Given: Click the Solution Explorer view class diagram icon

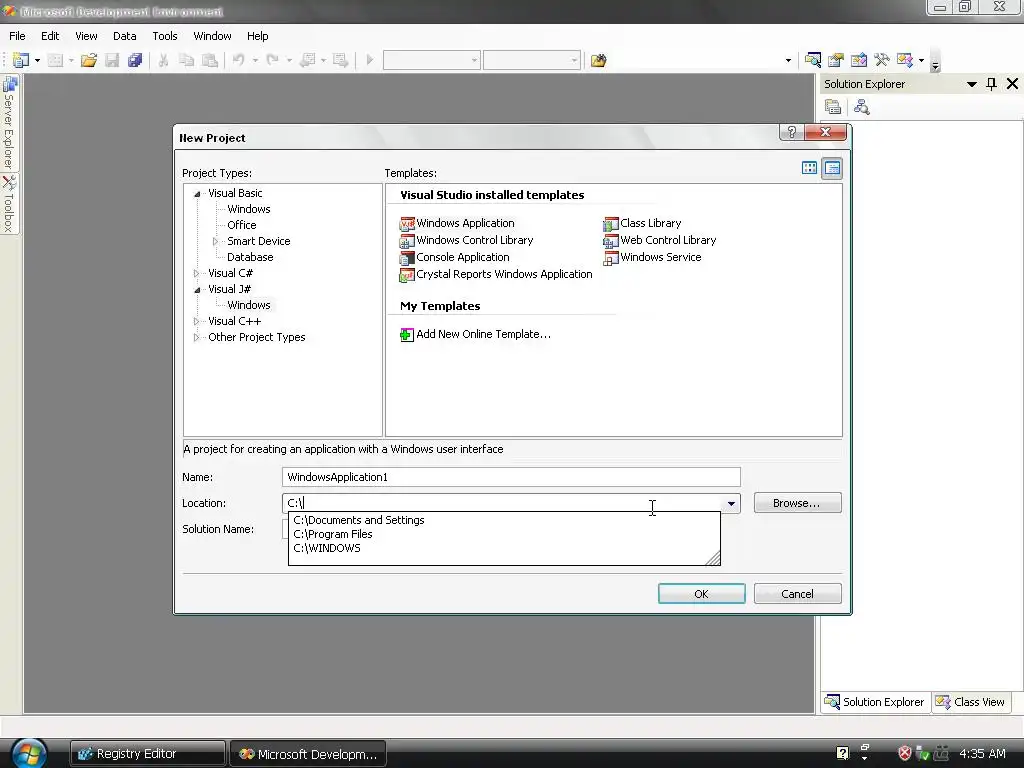Looking at the screenshot, I should point(861,106).
